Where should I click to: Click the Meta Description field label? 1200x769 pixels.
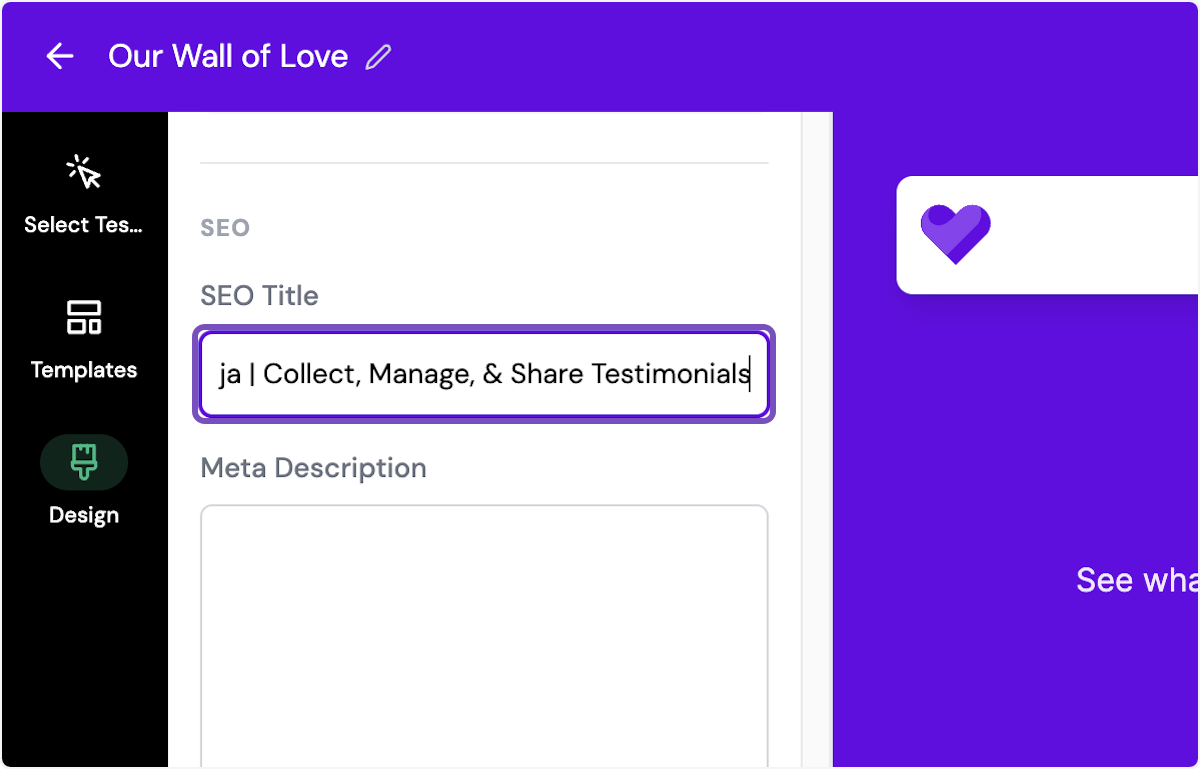(x=313, y=468)
